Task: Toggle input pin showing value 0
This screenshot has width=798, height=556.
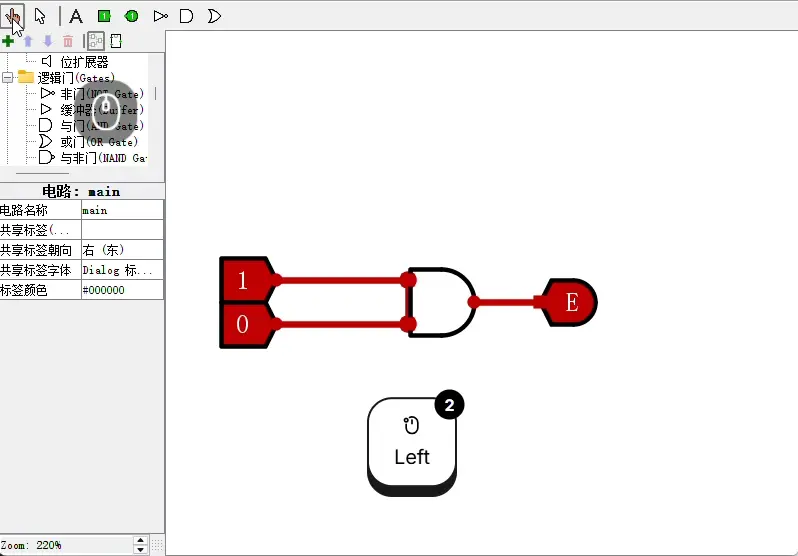Action: [243, 325]
